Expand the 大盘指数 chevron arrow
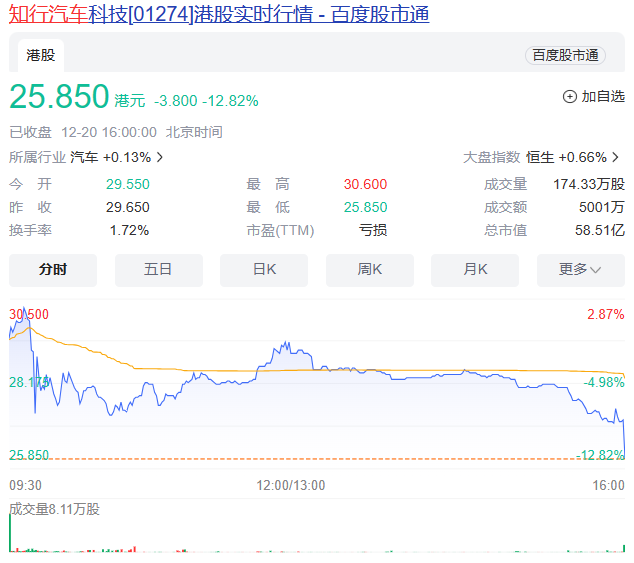The width and height of the screenshot is (634, 563). 616,157
